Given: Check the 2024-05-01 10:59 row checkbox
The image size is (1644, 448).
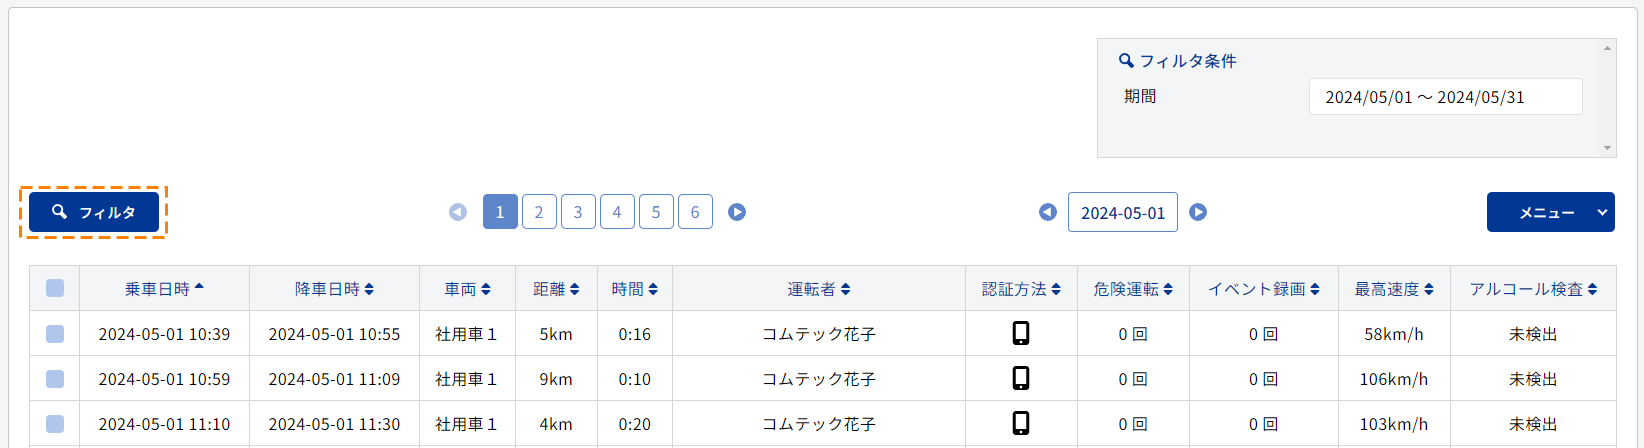Looking at the screenshot, I should point(55,379).
